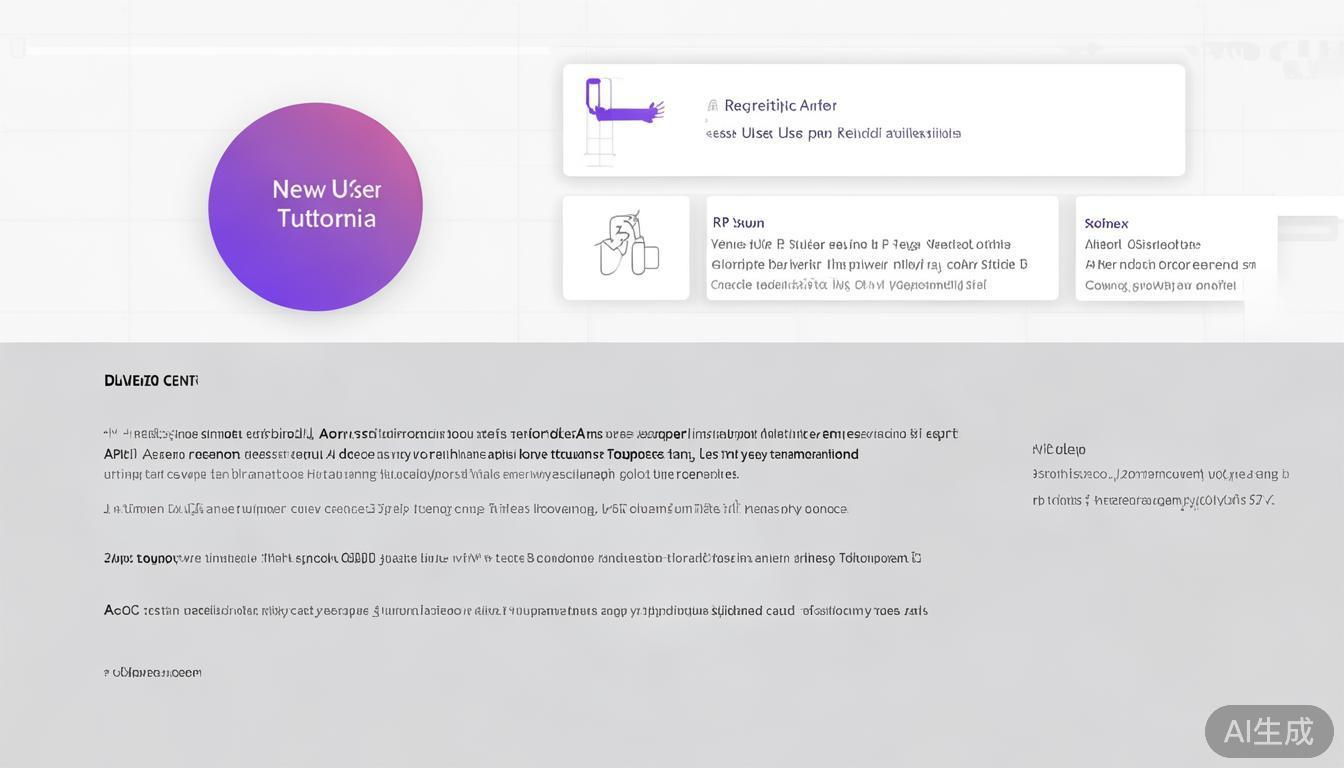Click the hand-holding-phone outline icon

tap(626, 246)
